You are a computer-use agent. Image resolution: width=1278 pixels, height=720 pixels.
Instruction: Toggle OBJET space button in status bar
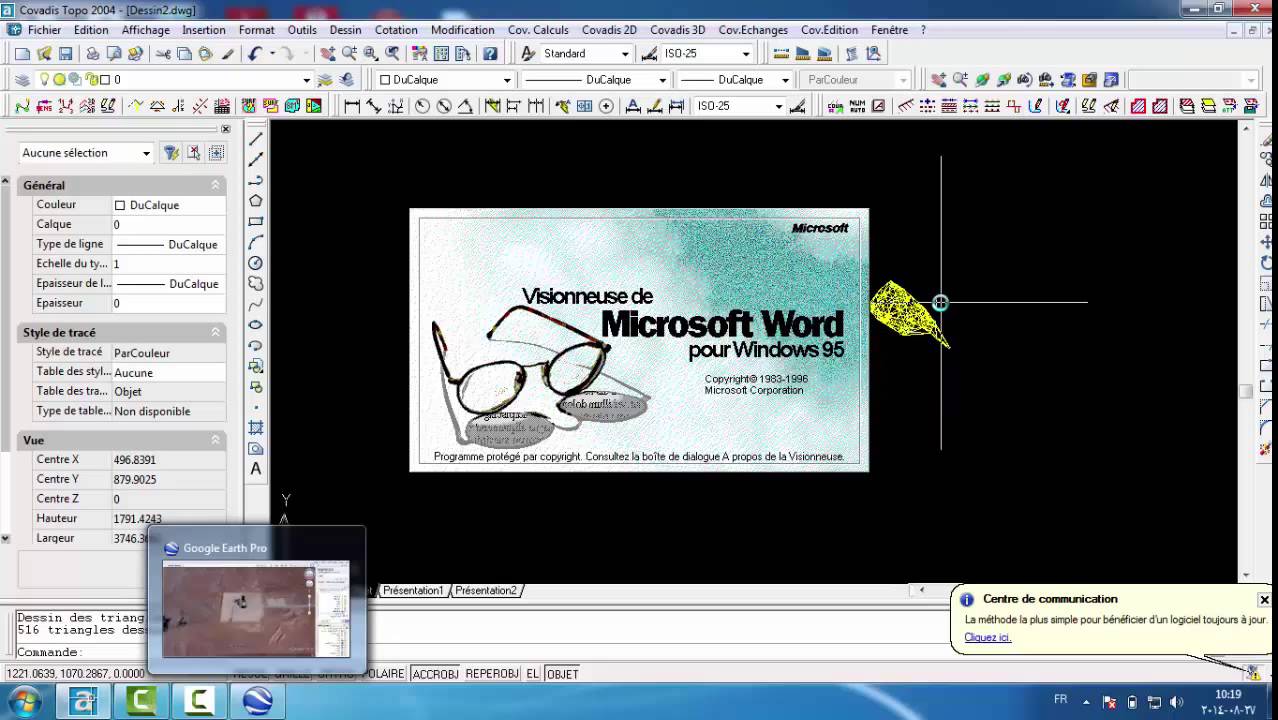[563, 674]
